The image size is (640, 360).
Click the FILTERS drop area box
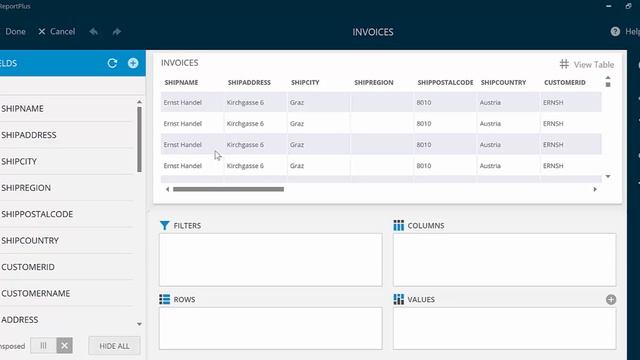coord(271,260)
